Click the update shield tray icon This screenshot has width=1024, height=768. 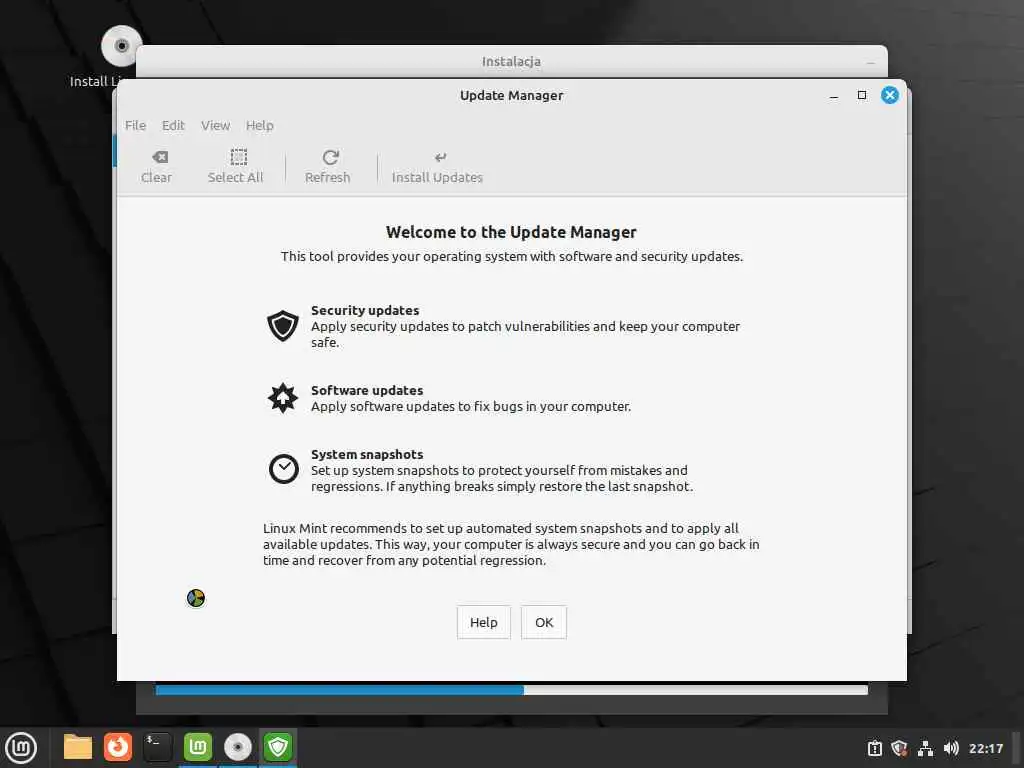[x=899, y=748]
